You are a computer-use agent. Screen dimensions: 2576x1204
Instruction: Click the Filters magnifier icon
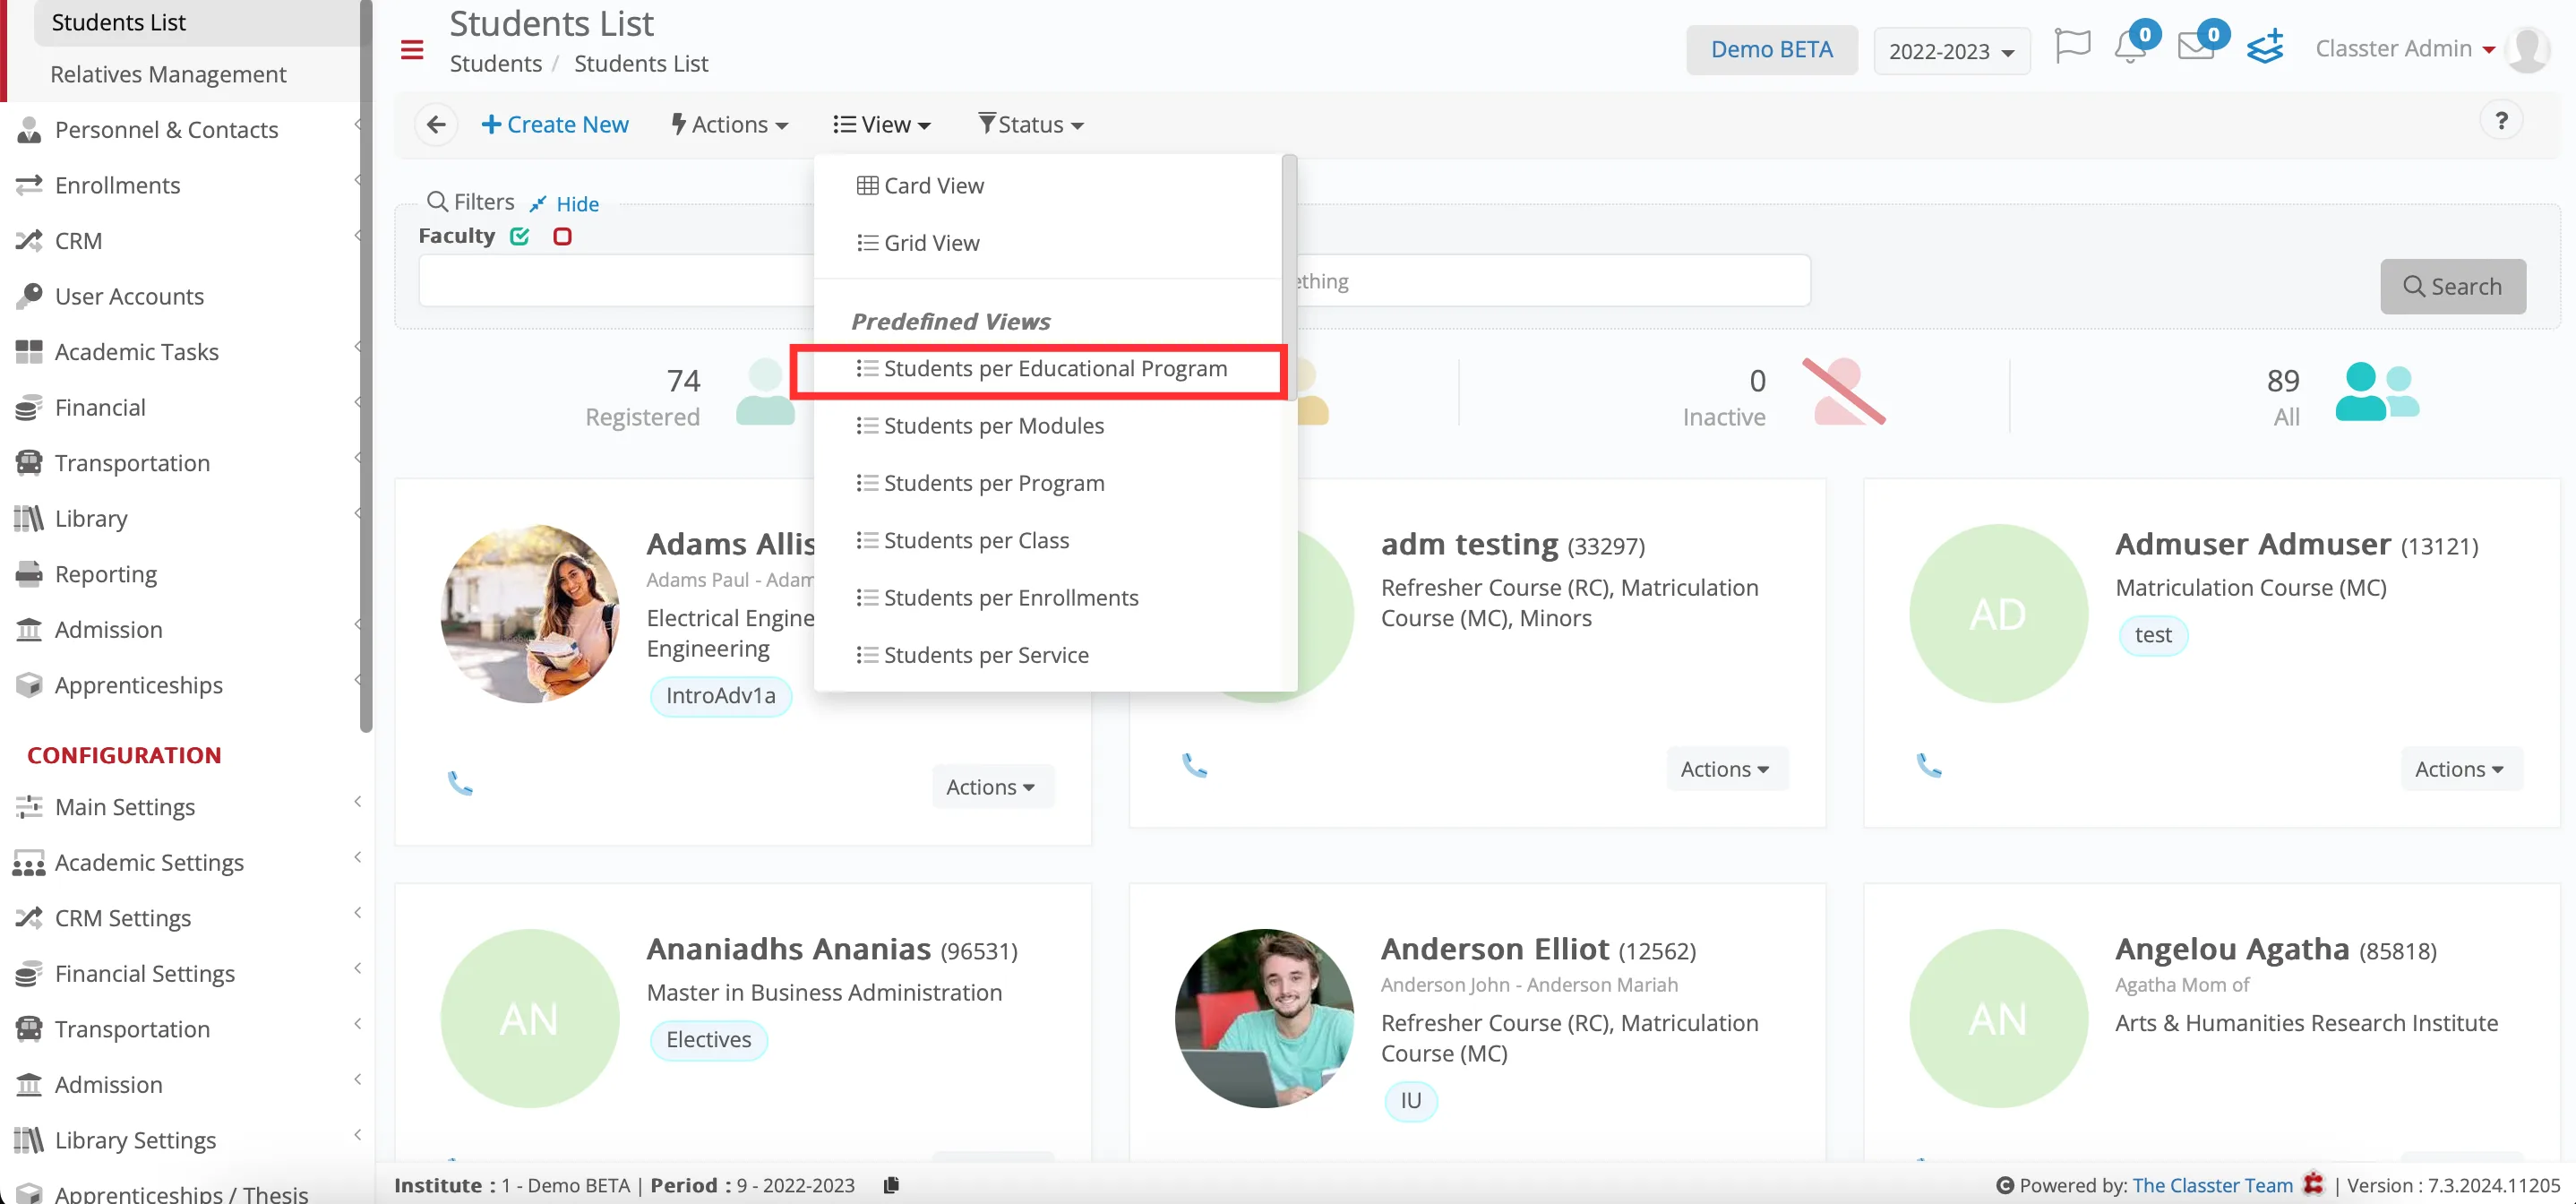(437, 202)
